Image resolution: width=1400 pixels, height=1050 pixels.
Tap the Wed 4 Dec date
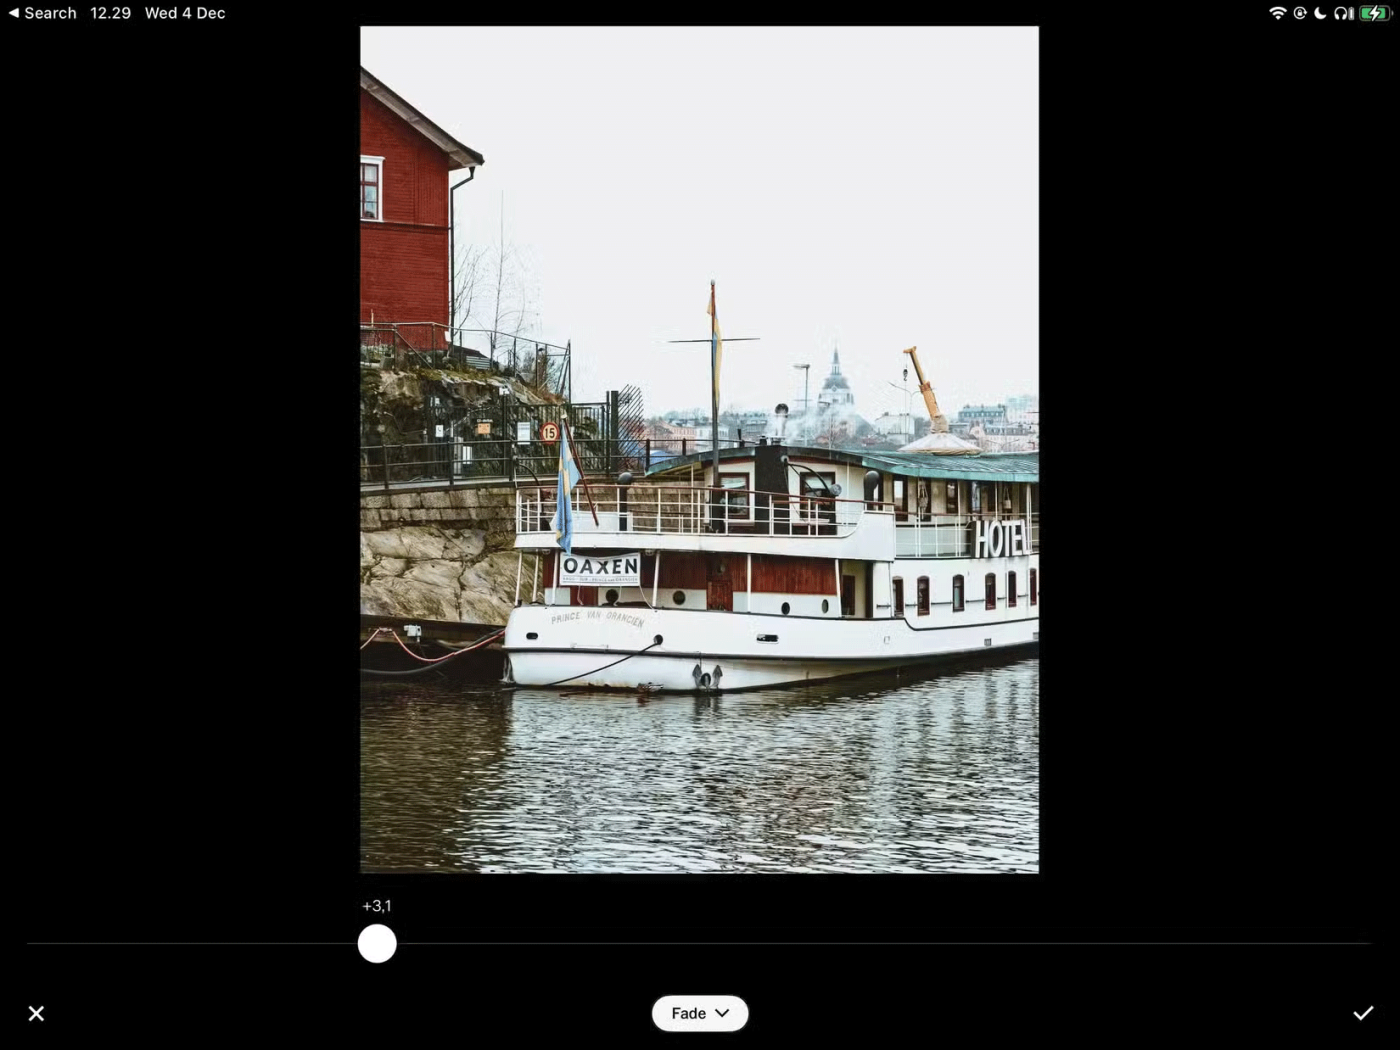(185, 13)
